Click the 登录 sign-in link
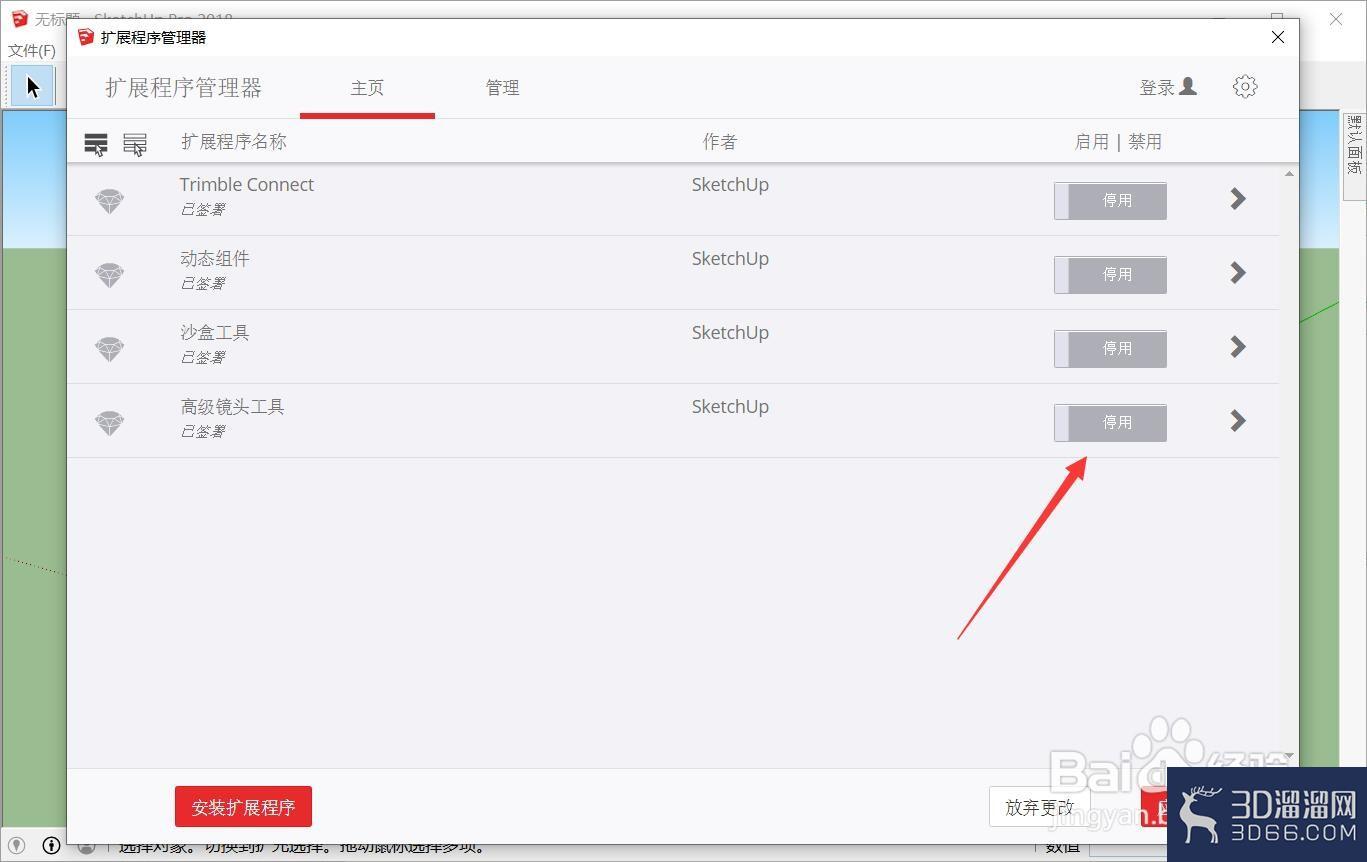The width and height of the screenshot is (1367, 862). (1168, 87)
